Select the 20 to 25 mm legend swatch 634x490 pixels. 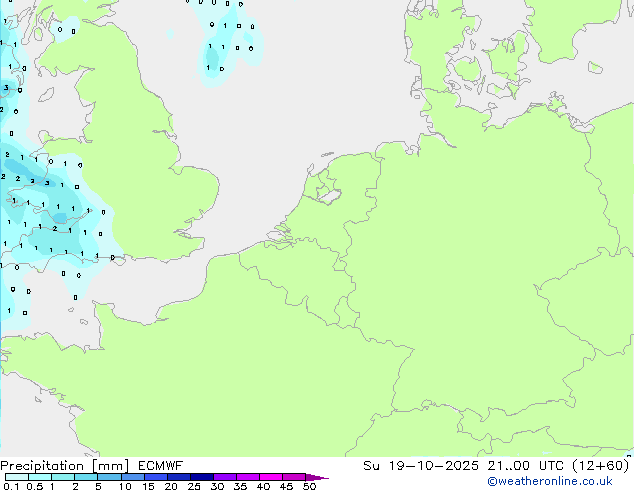(x=179, y=477)
